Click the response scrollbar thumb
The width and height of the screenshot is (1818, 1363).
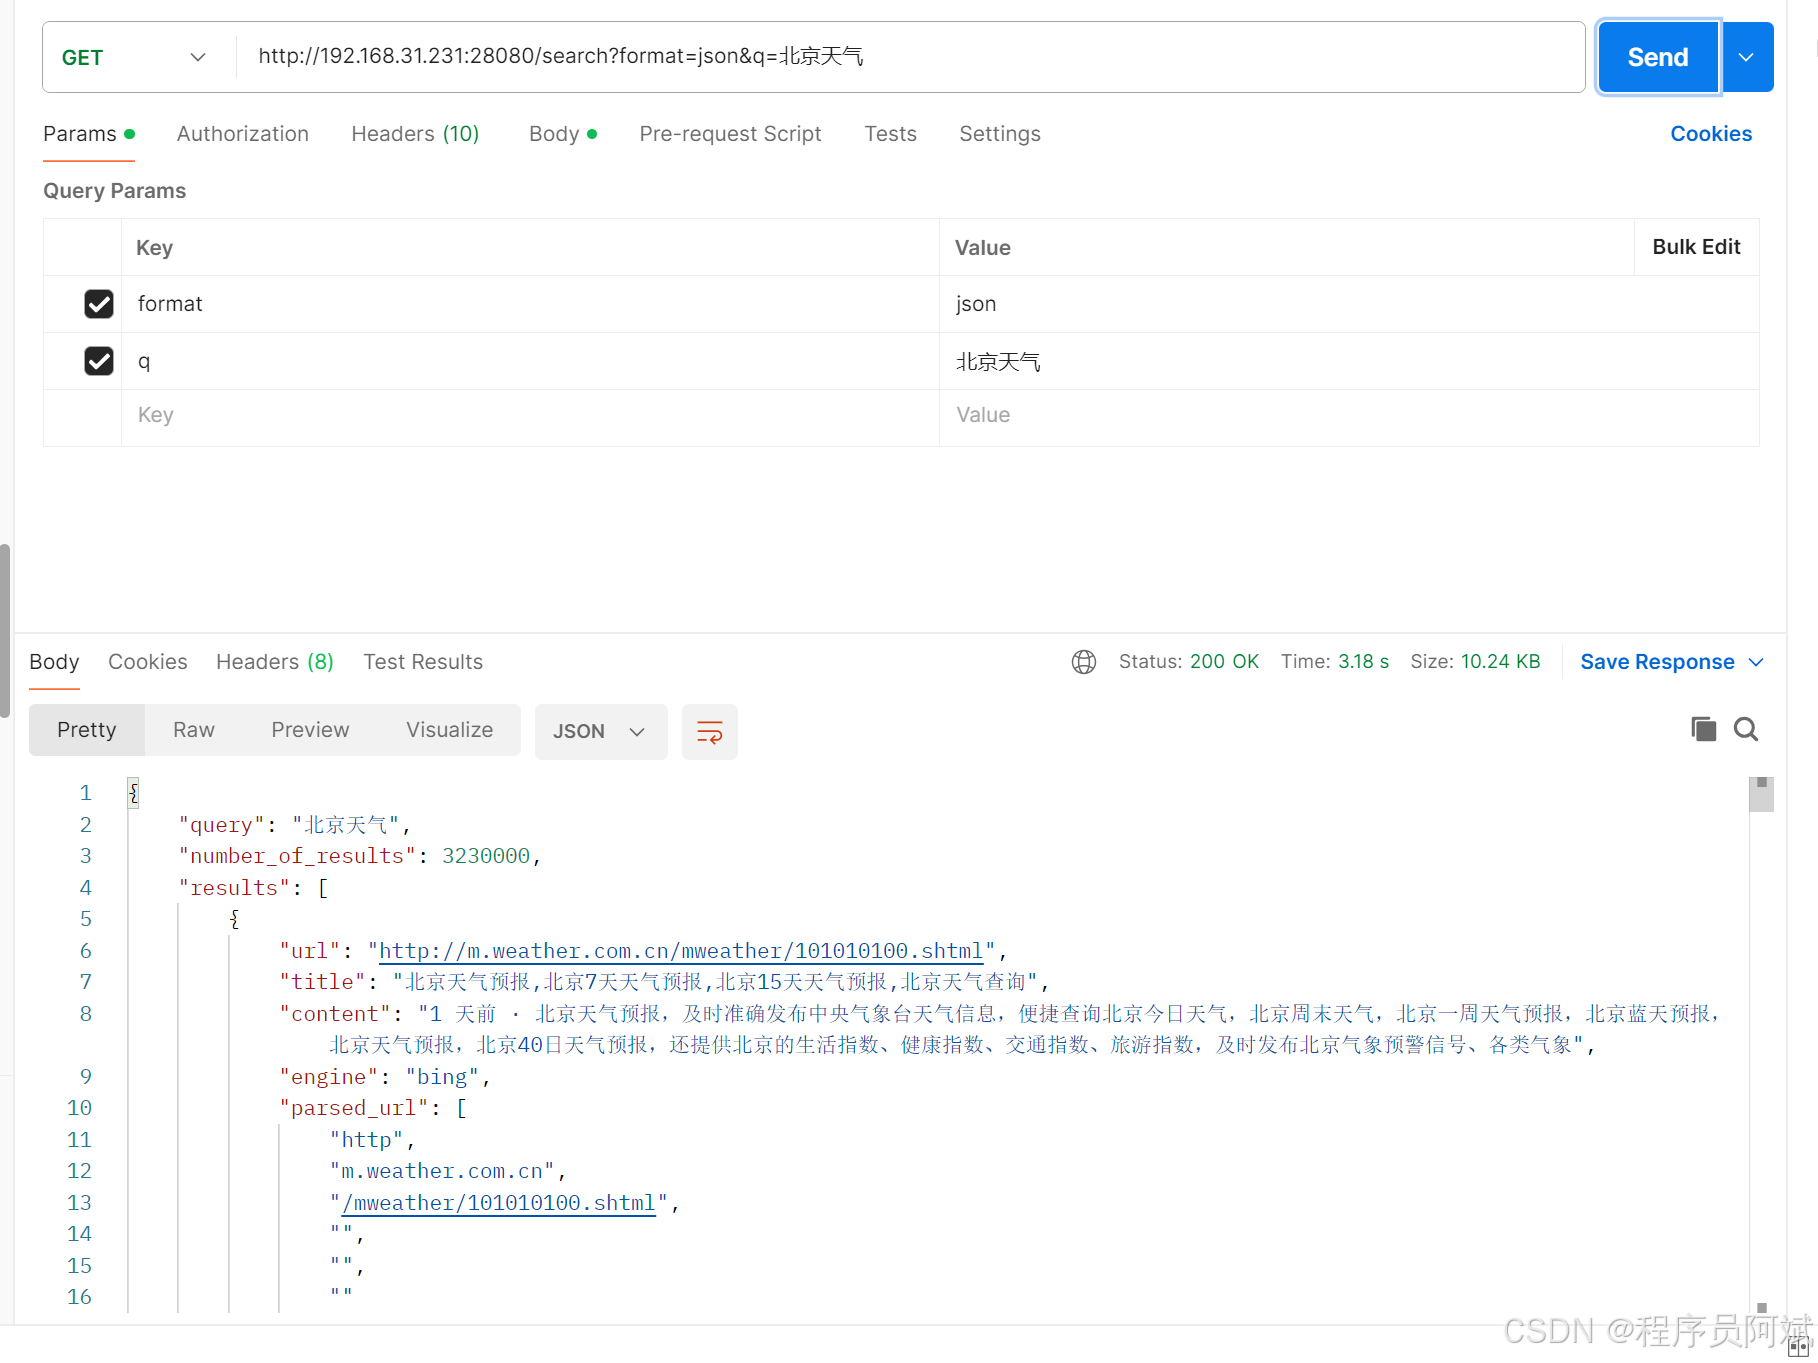1761,795
